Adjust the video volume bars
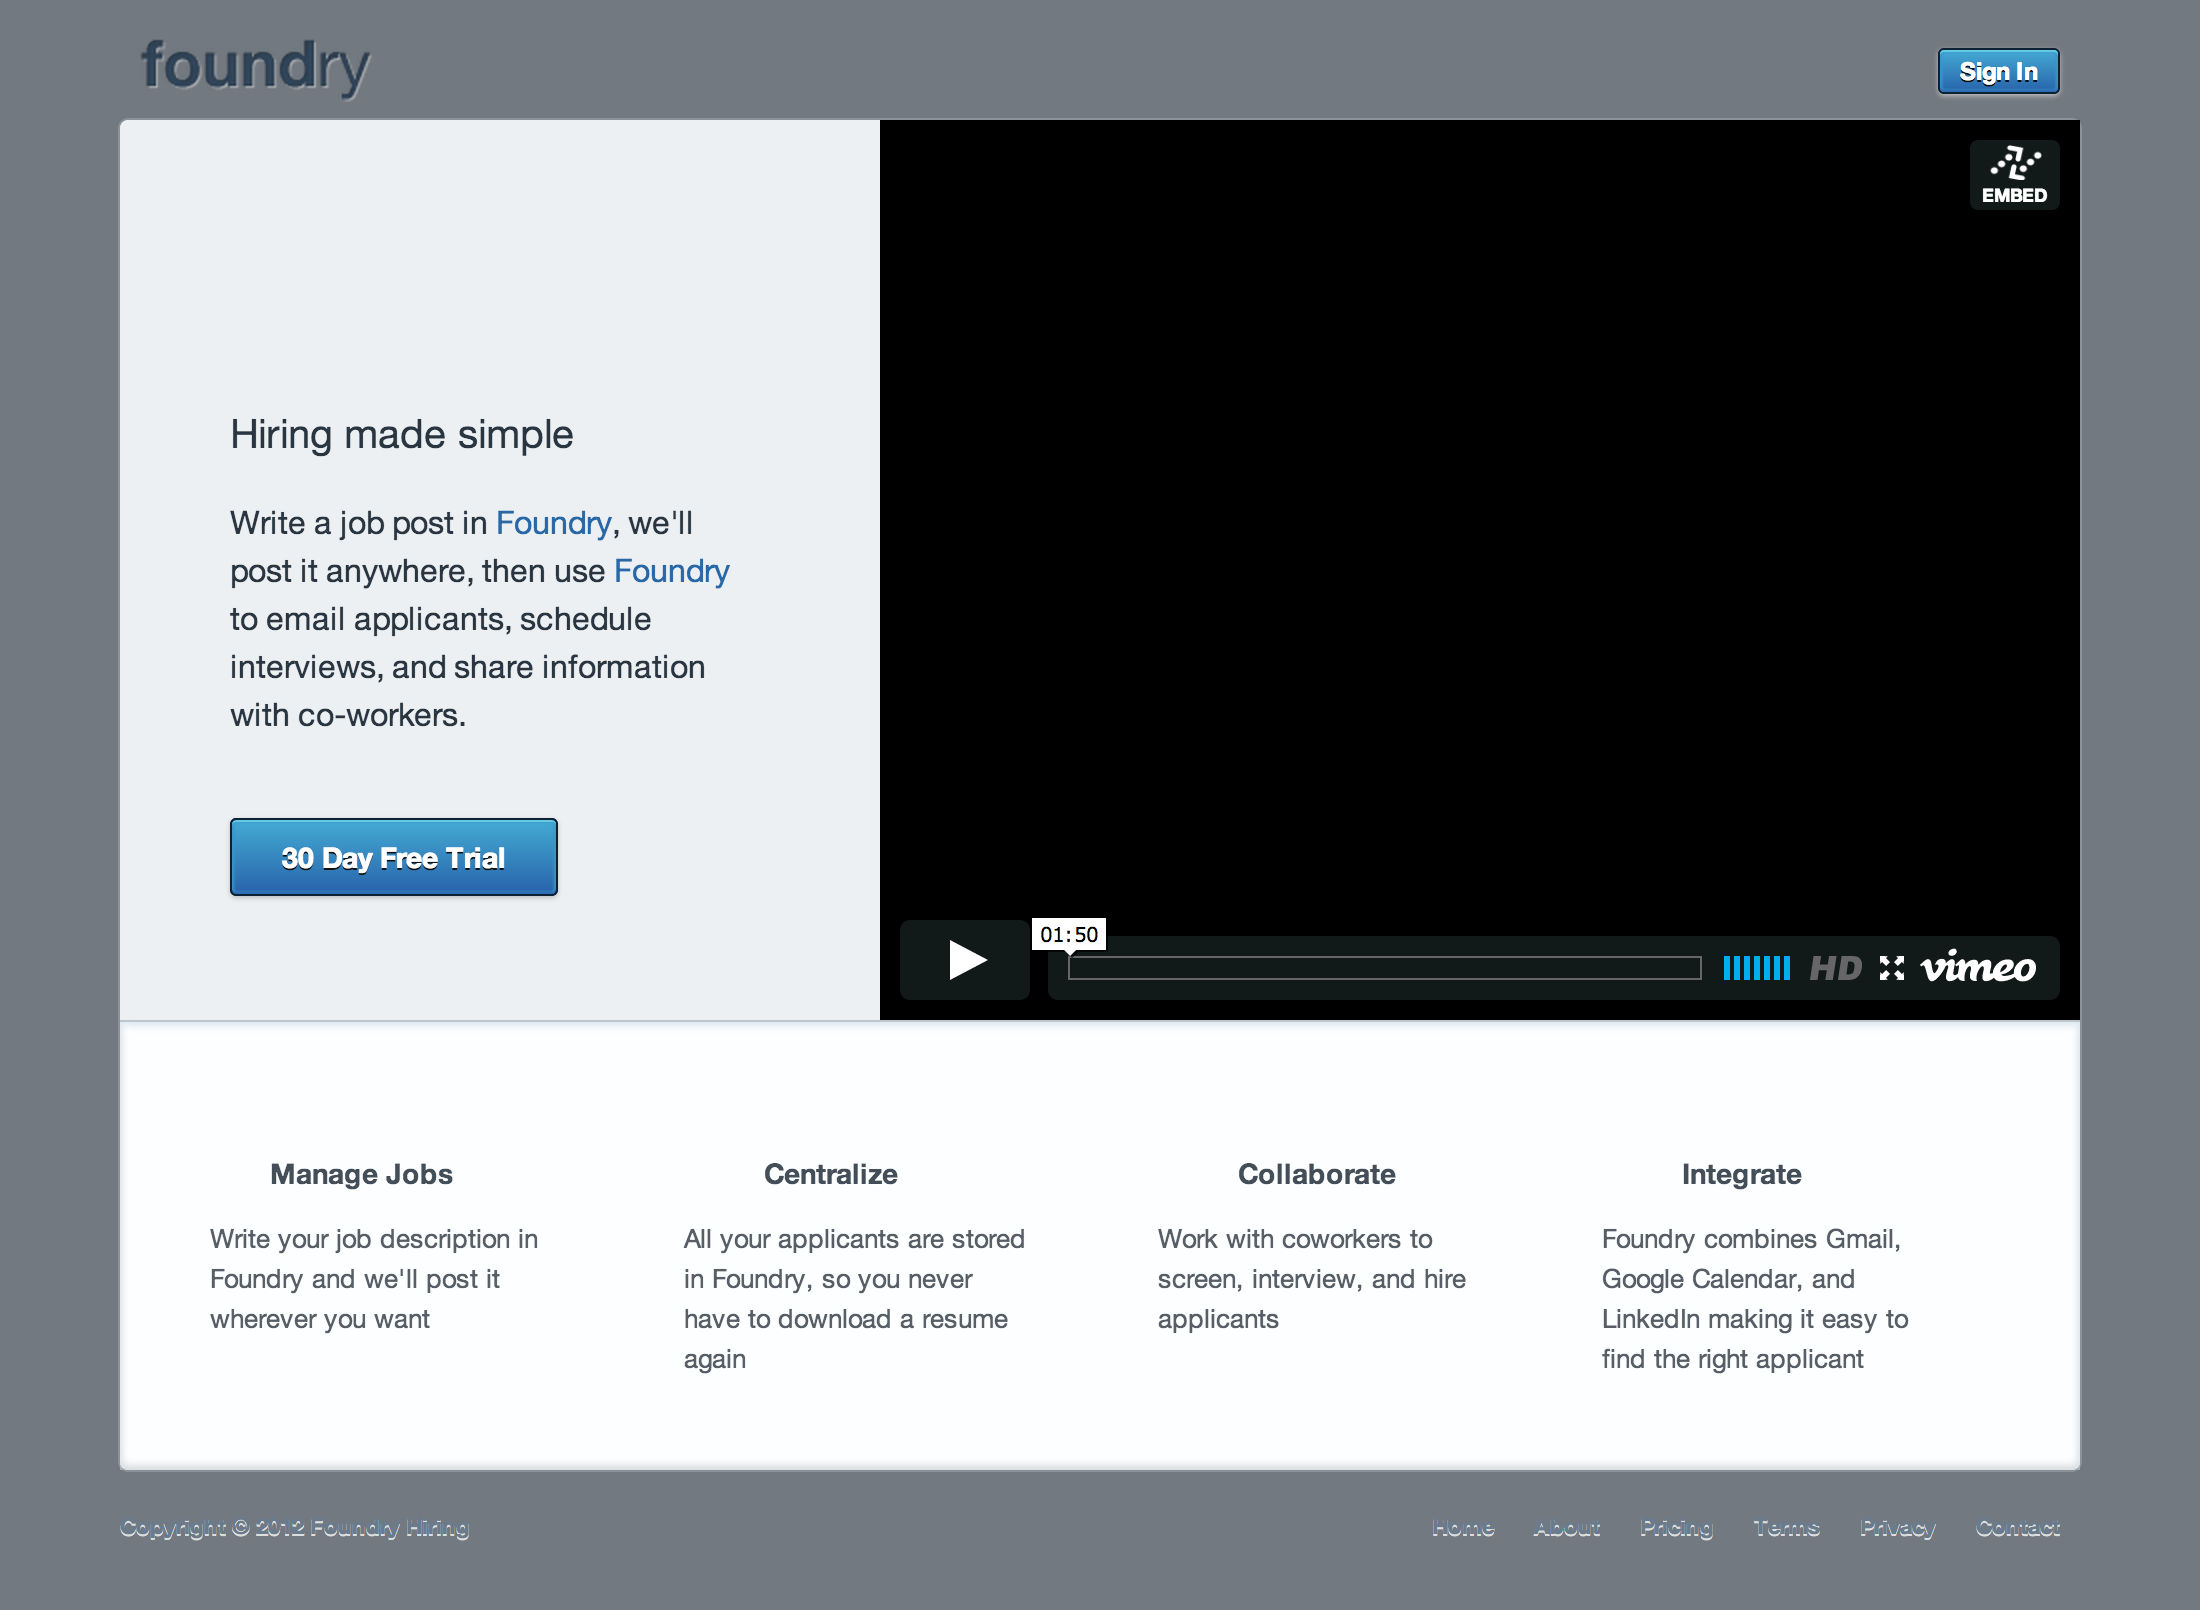This screenshot has width=2200, height=1610. 1756,968
